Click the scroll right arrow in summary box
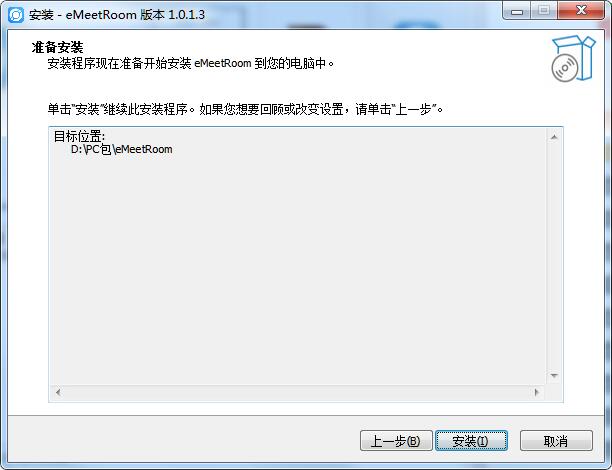Viewport: 612px width, 470px height. pyautogui.click(x=536, y=392)
